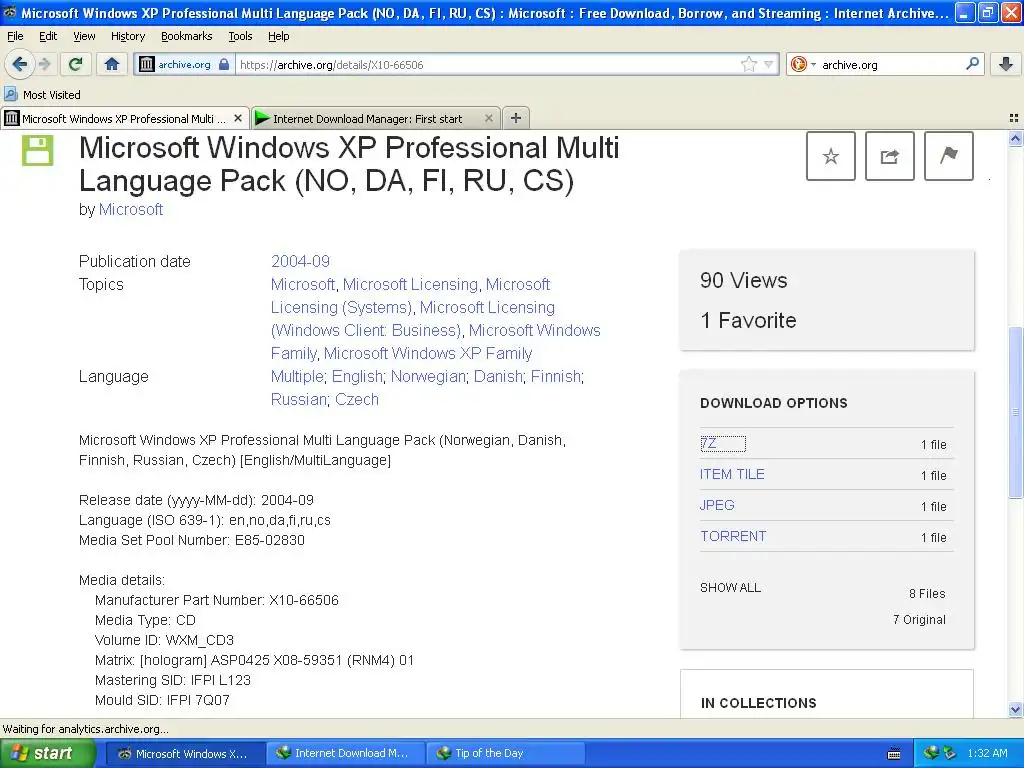Image resolution: width=1024 pixels, height=768 pixels.
Task: Click the 8 Files count text
Action: (x=927, y=594)
